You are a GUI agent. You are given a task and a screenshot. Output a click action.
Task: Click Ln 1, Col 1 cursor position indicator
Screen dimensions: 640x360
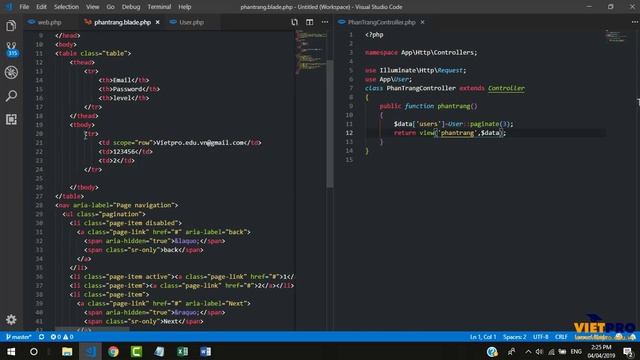pyautogui.click(x=483, y=337)
